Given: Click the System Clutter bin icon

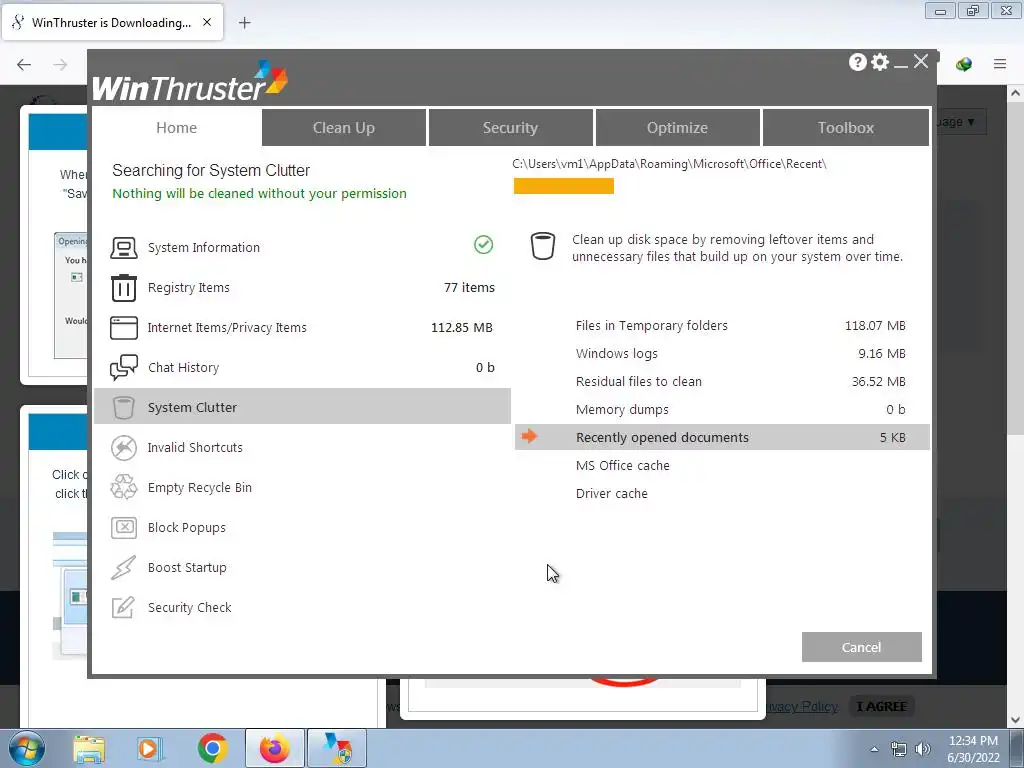Looking at the screenshot, I should tap(123, 408).
